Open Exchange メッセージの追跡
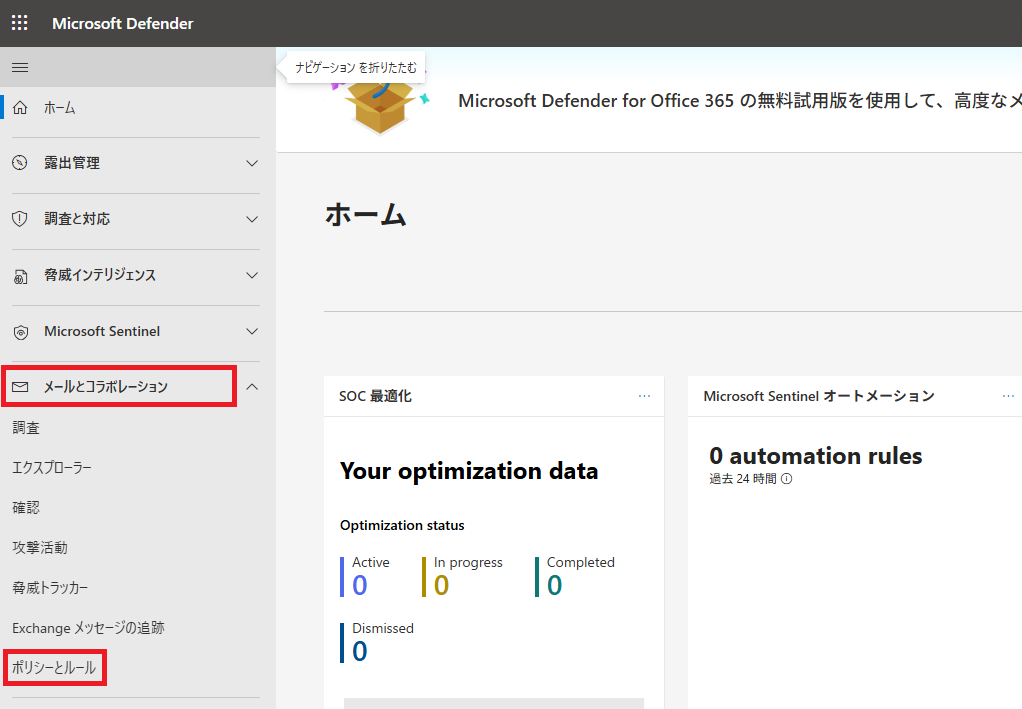1022x709 pixels. [89, 628]
